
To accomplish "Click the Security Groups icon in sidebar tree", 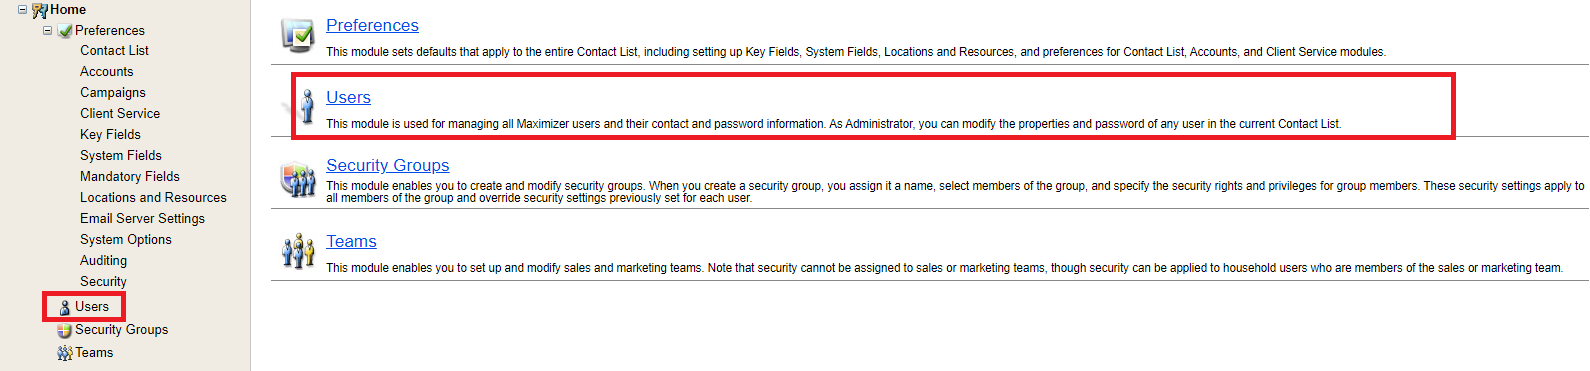I will point(65,330).
